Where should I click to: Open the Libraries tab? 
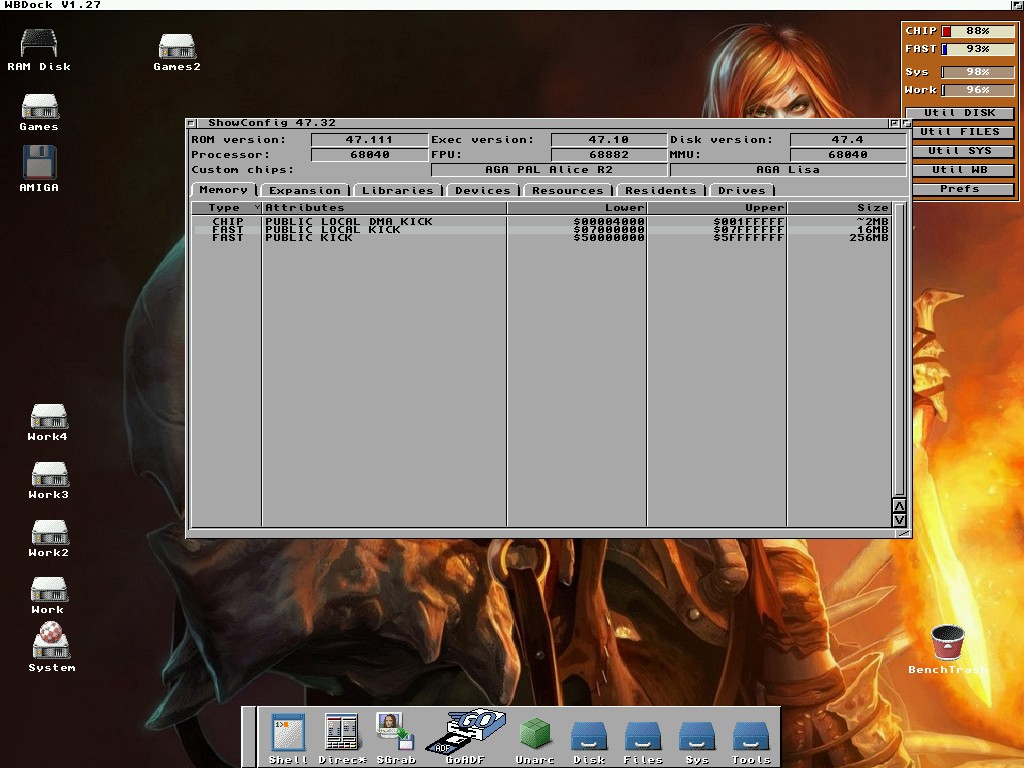tap(398, 190)
